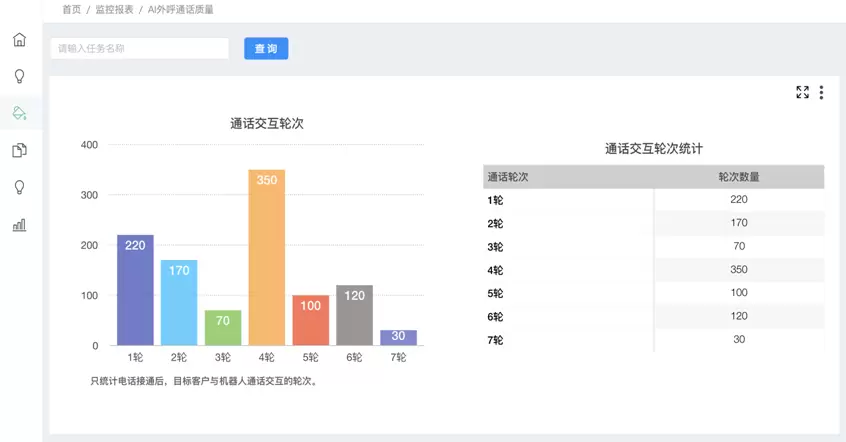This screenshot has height=442, width=846.
Task: Click the green 3轮 bar labeled 70
Action: point(223,328)
